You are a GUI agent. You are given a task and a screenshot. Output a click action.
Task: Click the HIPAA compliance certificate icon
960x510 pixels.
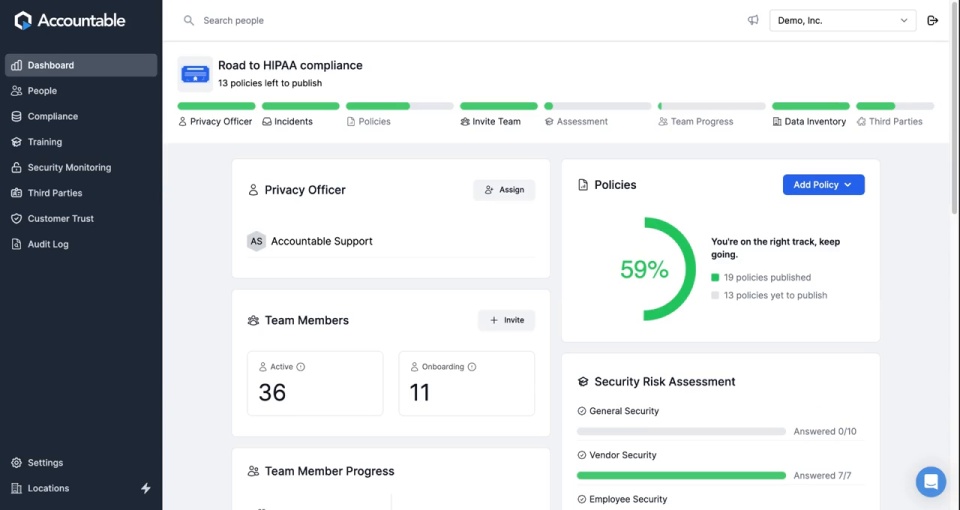pos(195,74)
